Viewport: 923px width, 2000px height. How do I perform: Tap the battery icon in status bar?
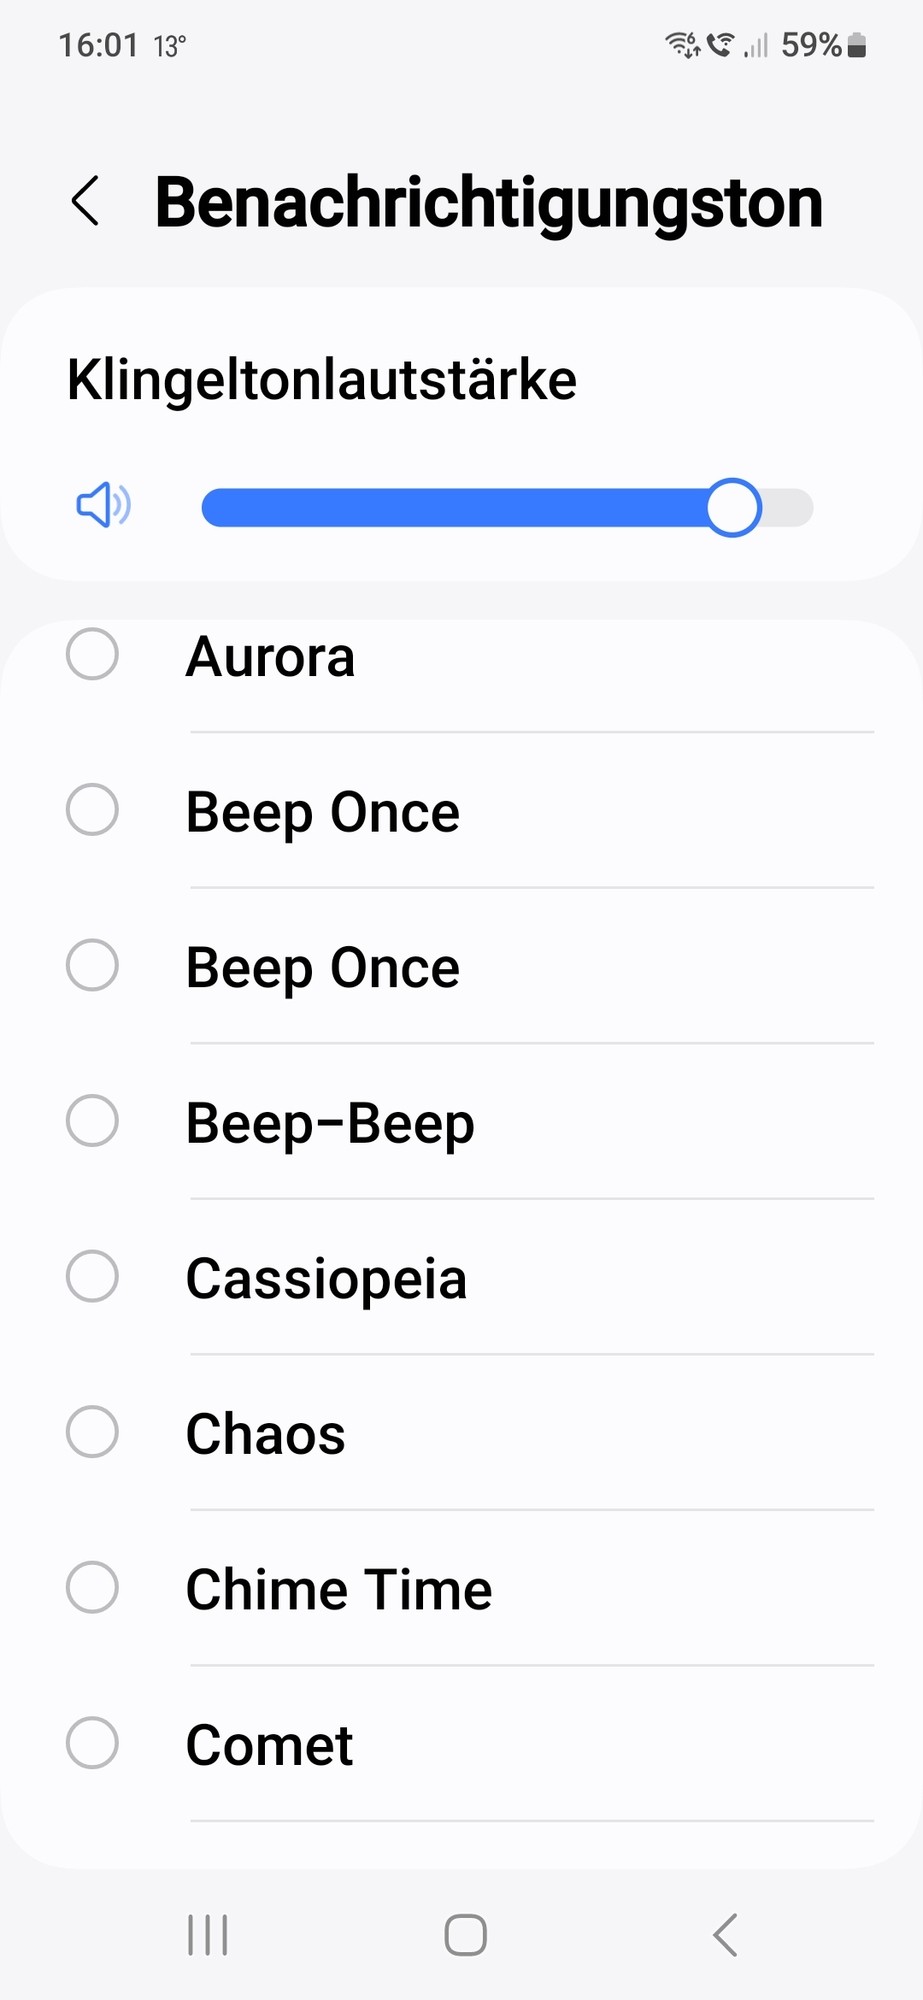tap(856, 45)
